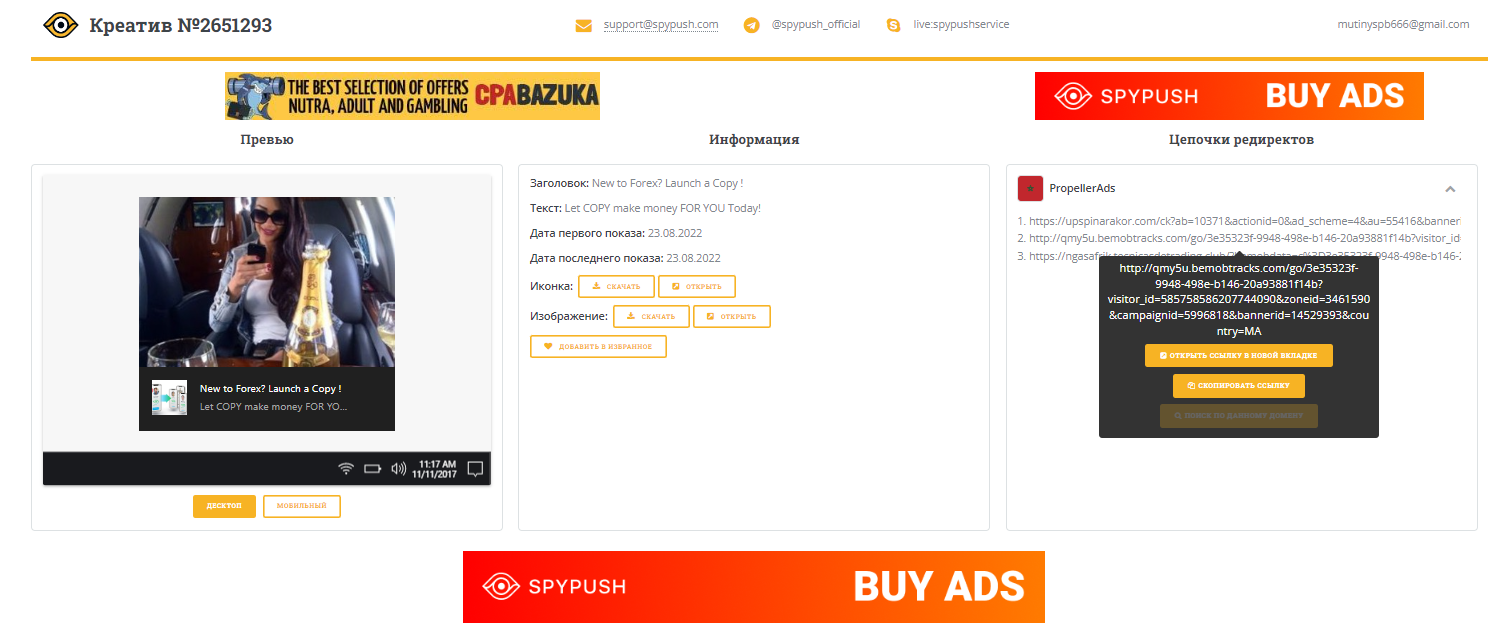Open the support@spypush.com email link

[x=661, y=25]
